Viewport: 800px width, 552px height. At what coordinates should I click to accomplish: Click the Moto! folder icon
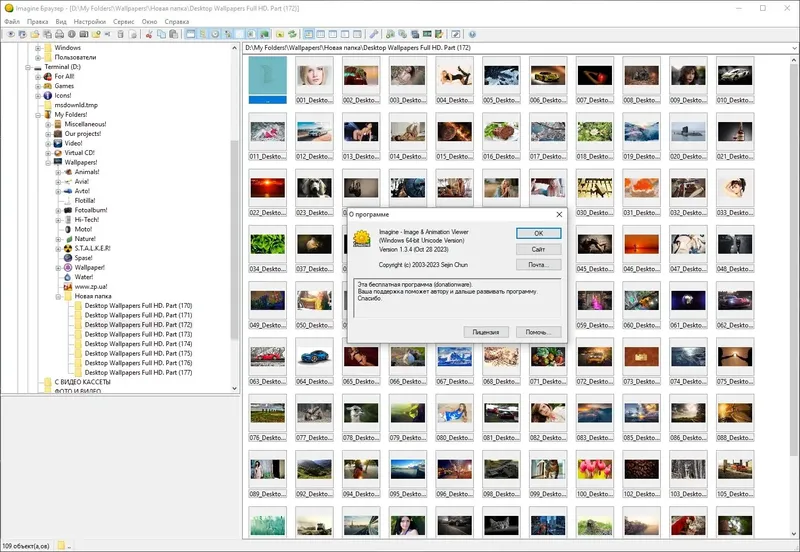point(68,229)
